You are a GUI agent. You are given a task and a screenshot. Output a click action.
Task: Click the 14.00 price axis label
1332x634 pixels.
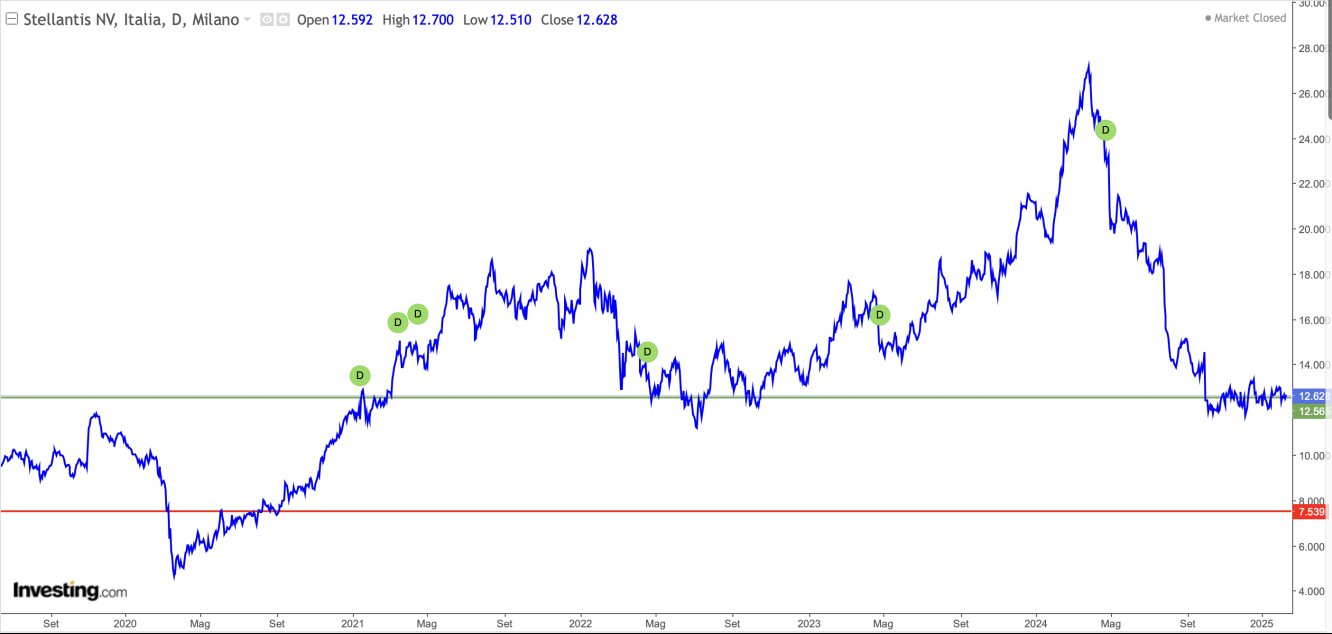pos(1313,365)
